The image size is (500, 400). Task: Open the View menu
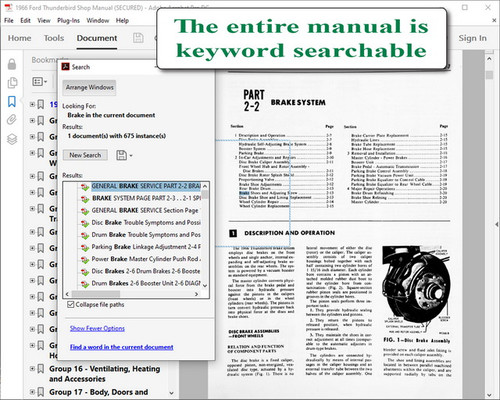(44, 21)
